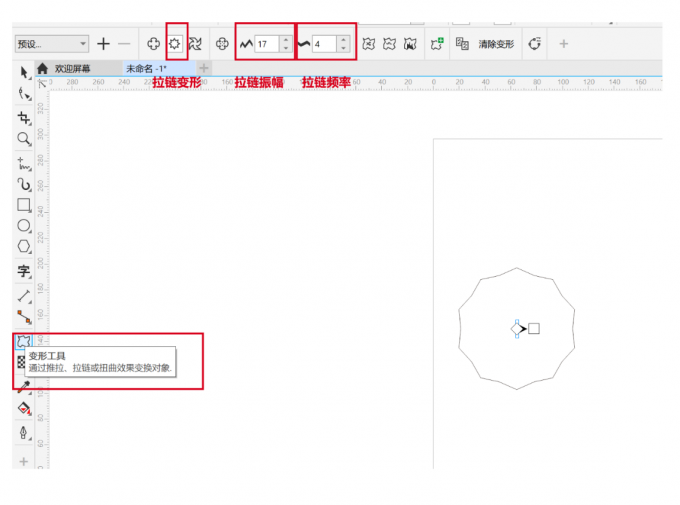Image resolution: width=680 pixels, height=505 pixels.
Task: Add a new distortion preset
Action: pos(103,44)
